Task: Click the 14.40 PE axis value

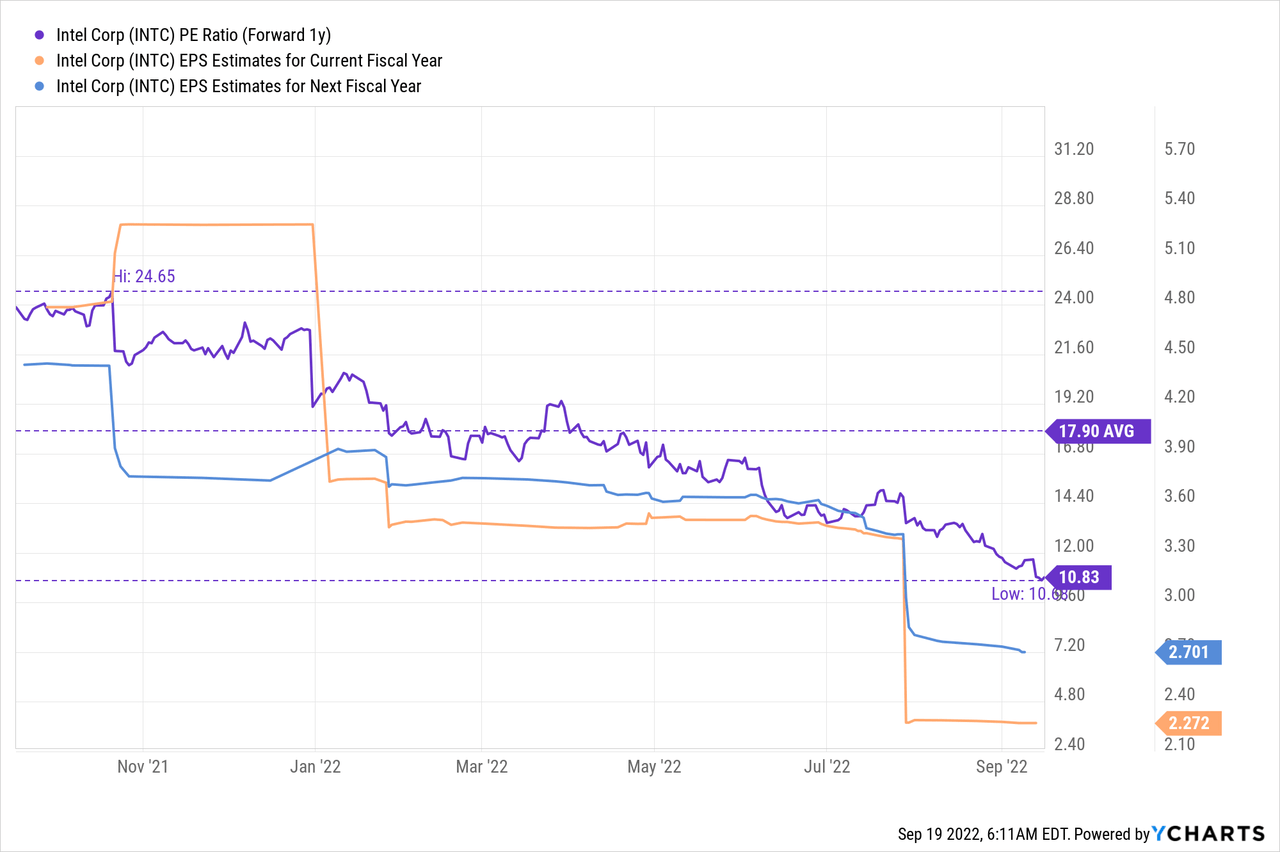Action: click(x=1075, y=497)
